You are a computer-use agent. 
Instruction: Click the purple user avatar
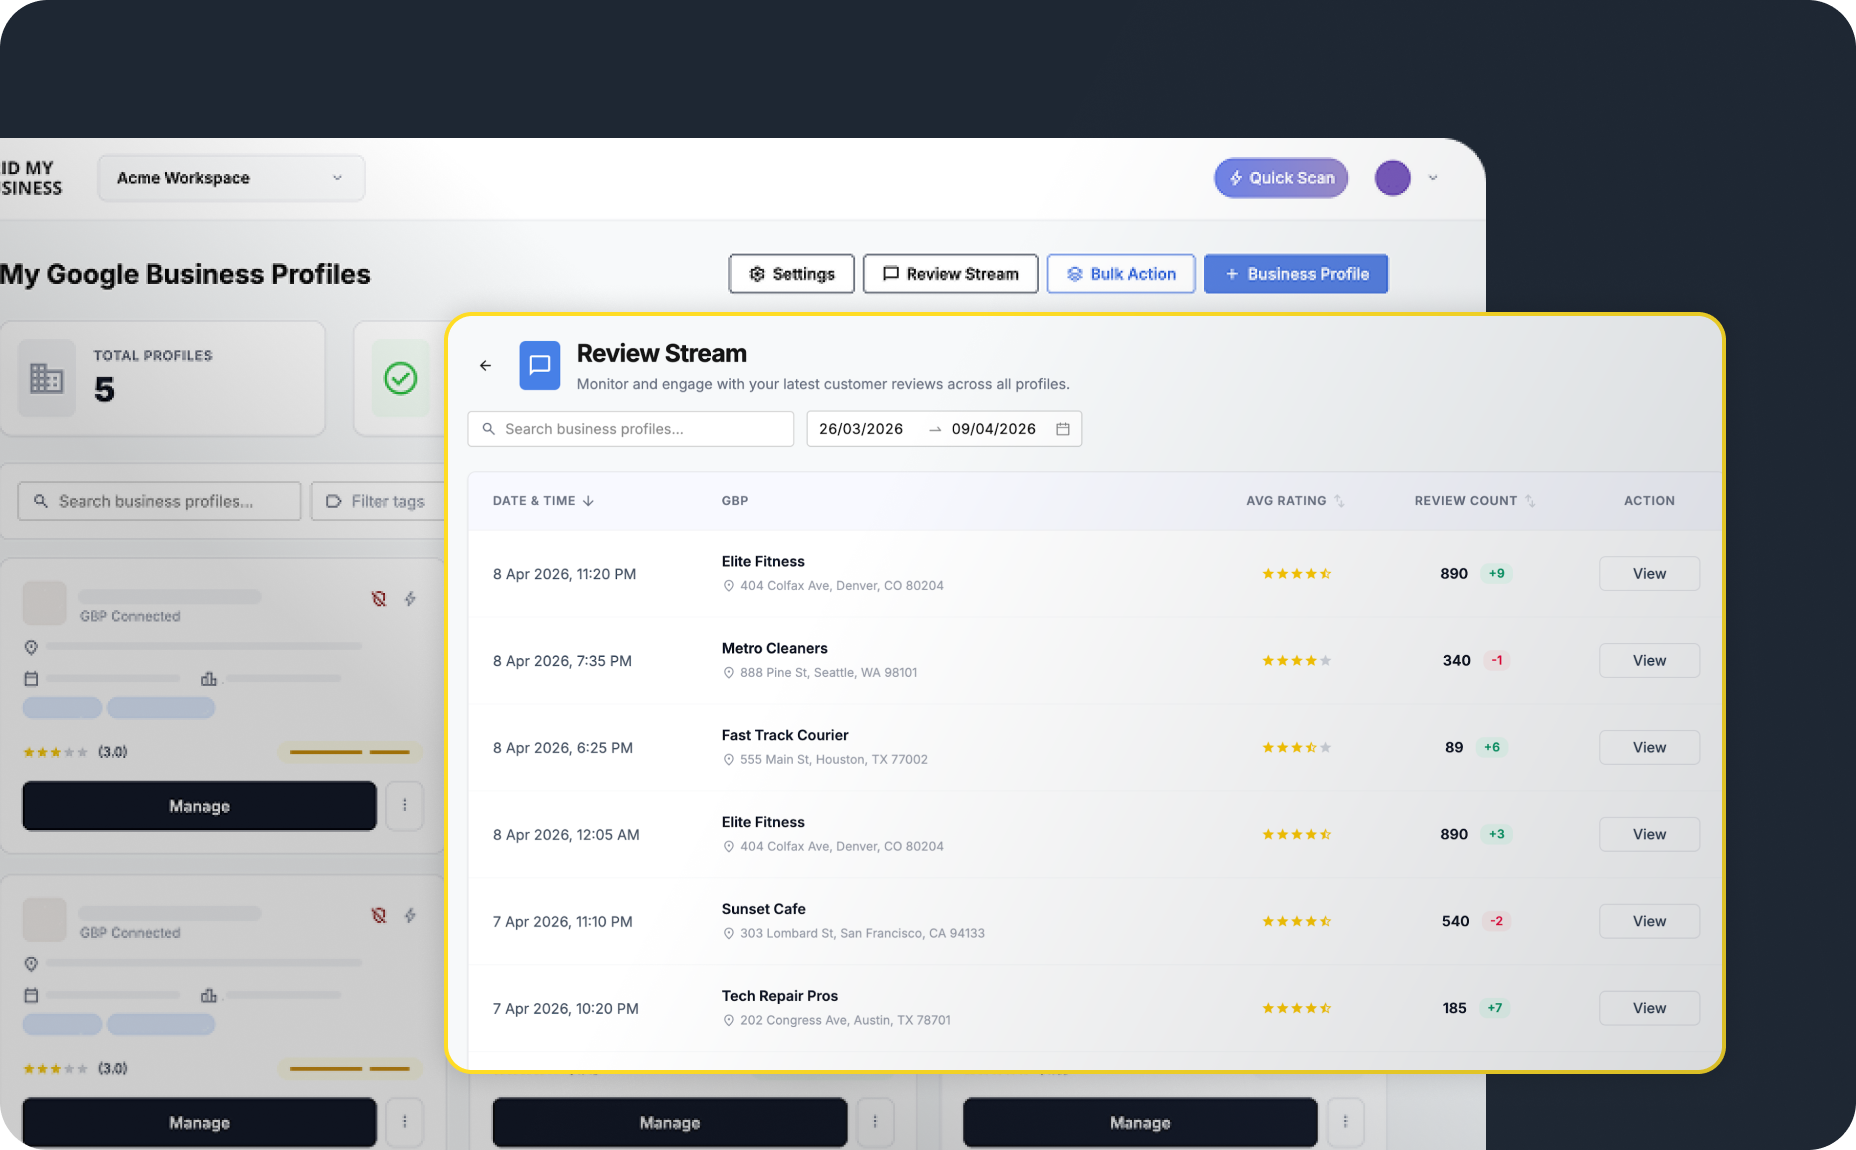click(x=1393, y=178)
